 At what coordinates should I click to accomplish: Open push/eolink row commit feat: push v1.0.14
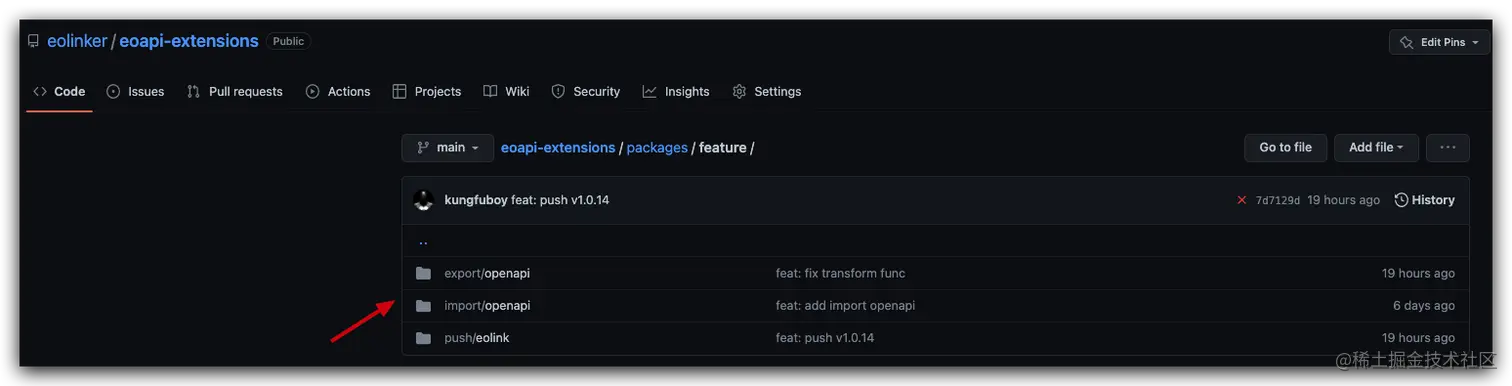tap(825, 338)
